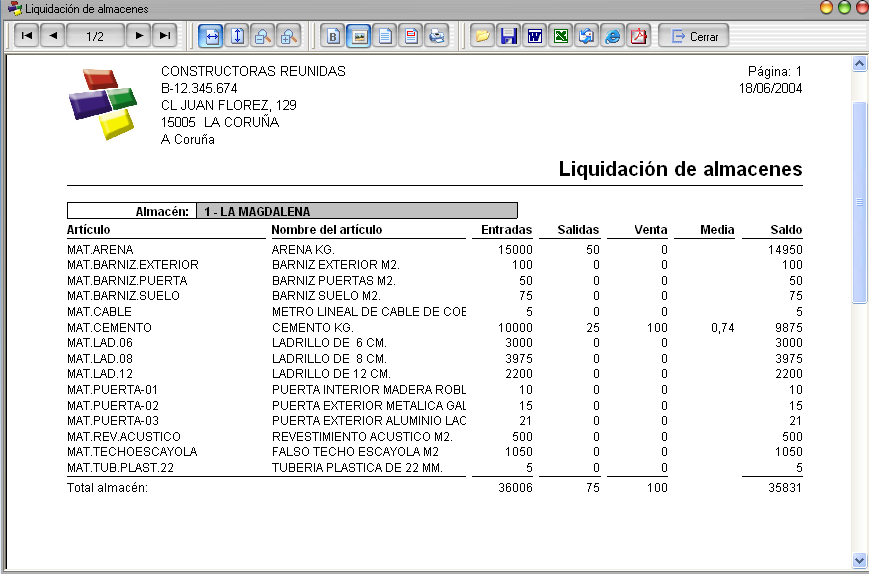Screen dimensions: 869x574
Task: Close the preview with the Cerrar button
Action: [693, 36]
